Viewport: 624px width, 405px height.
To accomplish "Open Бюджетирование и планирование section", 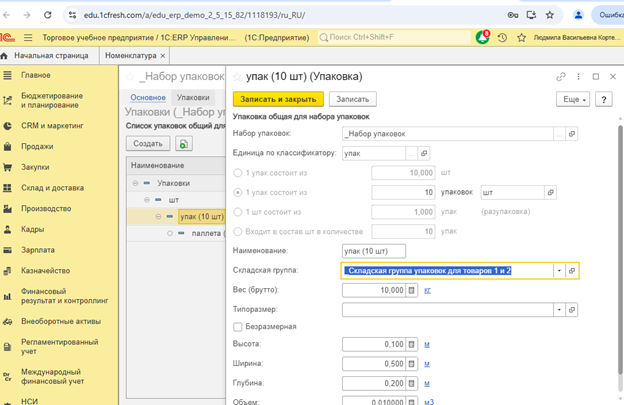I will pos(52,100).
